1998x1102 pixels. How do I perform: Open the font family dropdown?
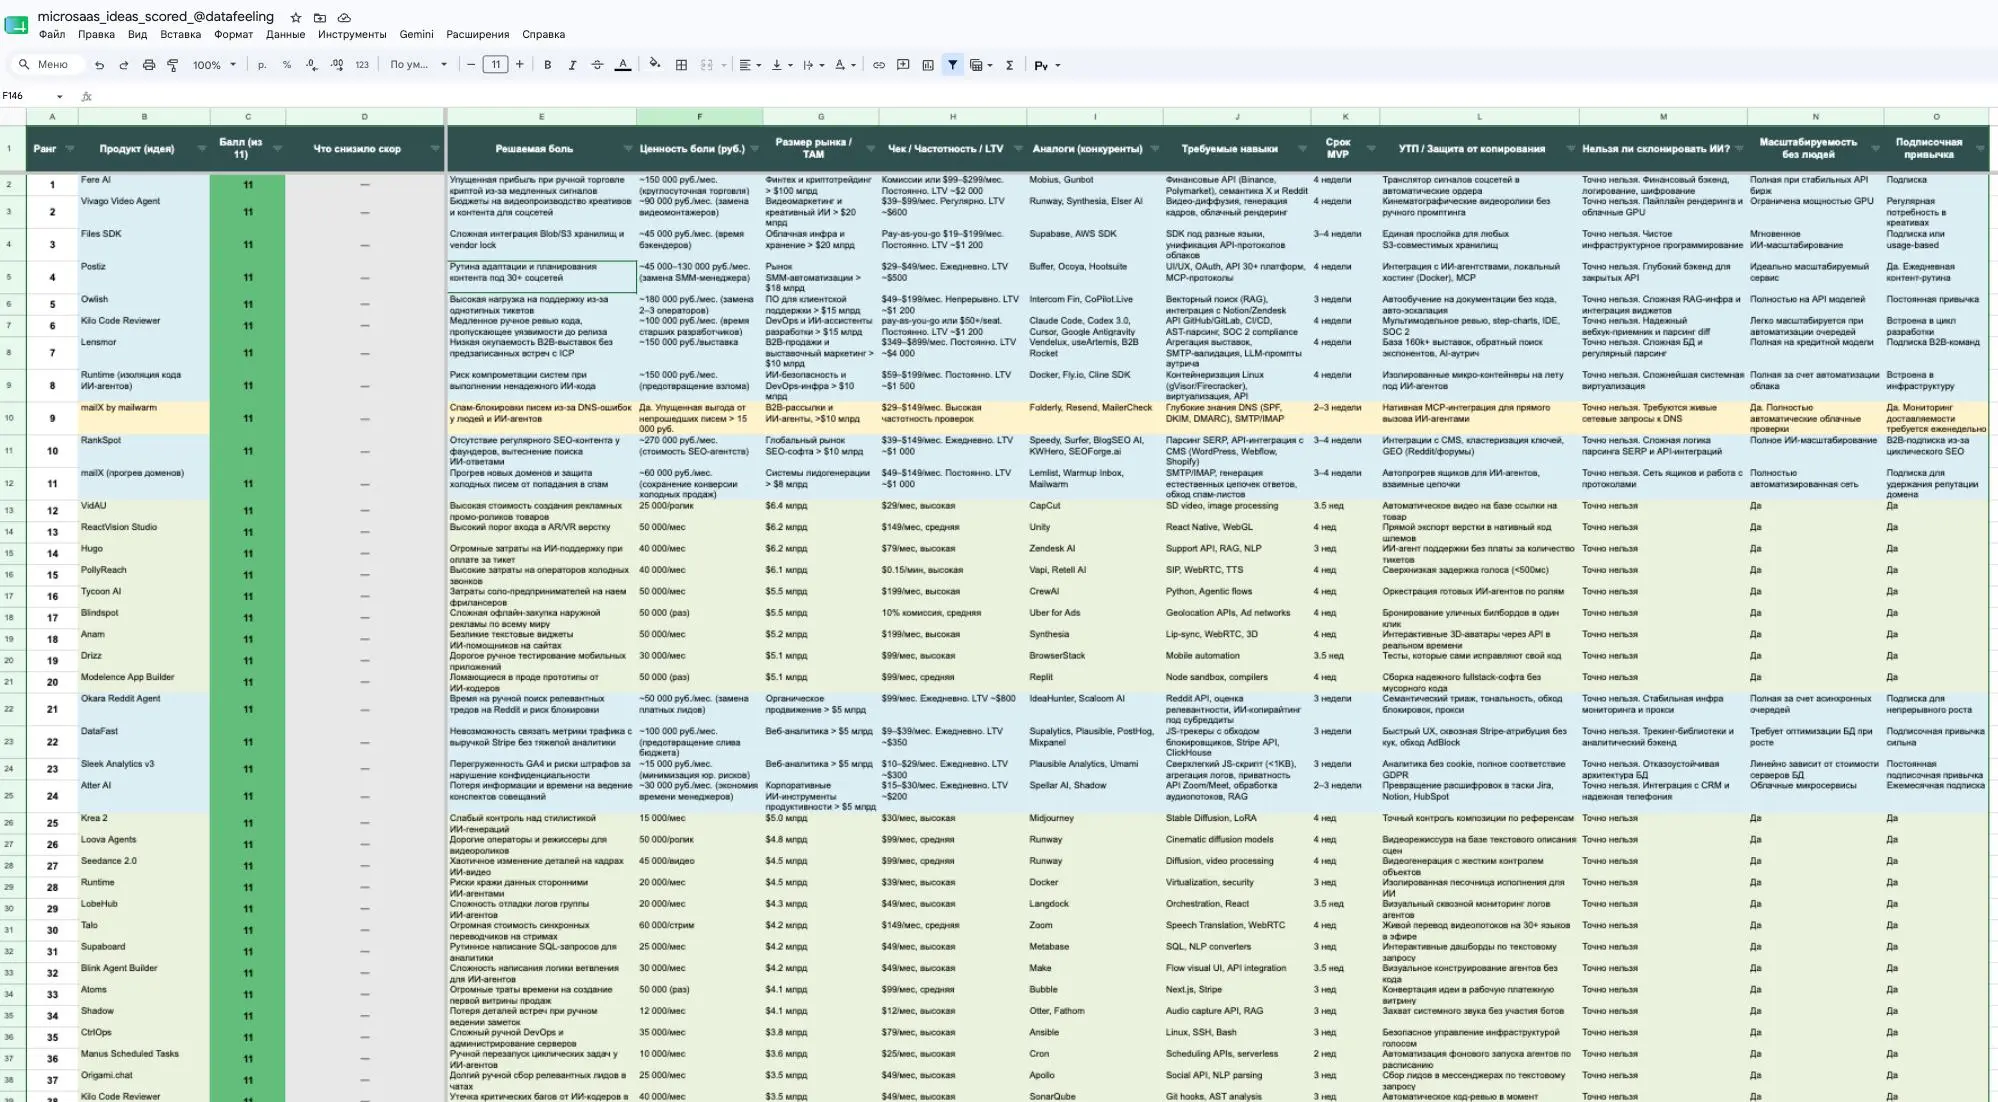coord(418,65)
